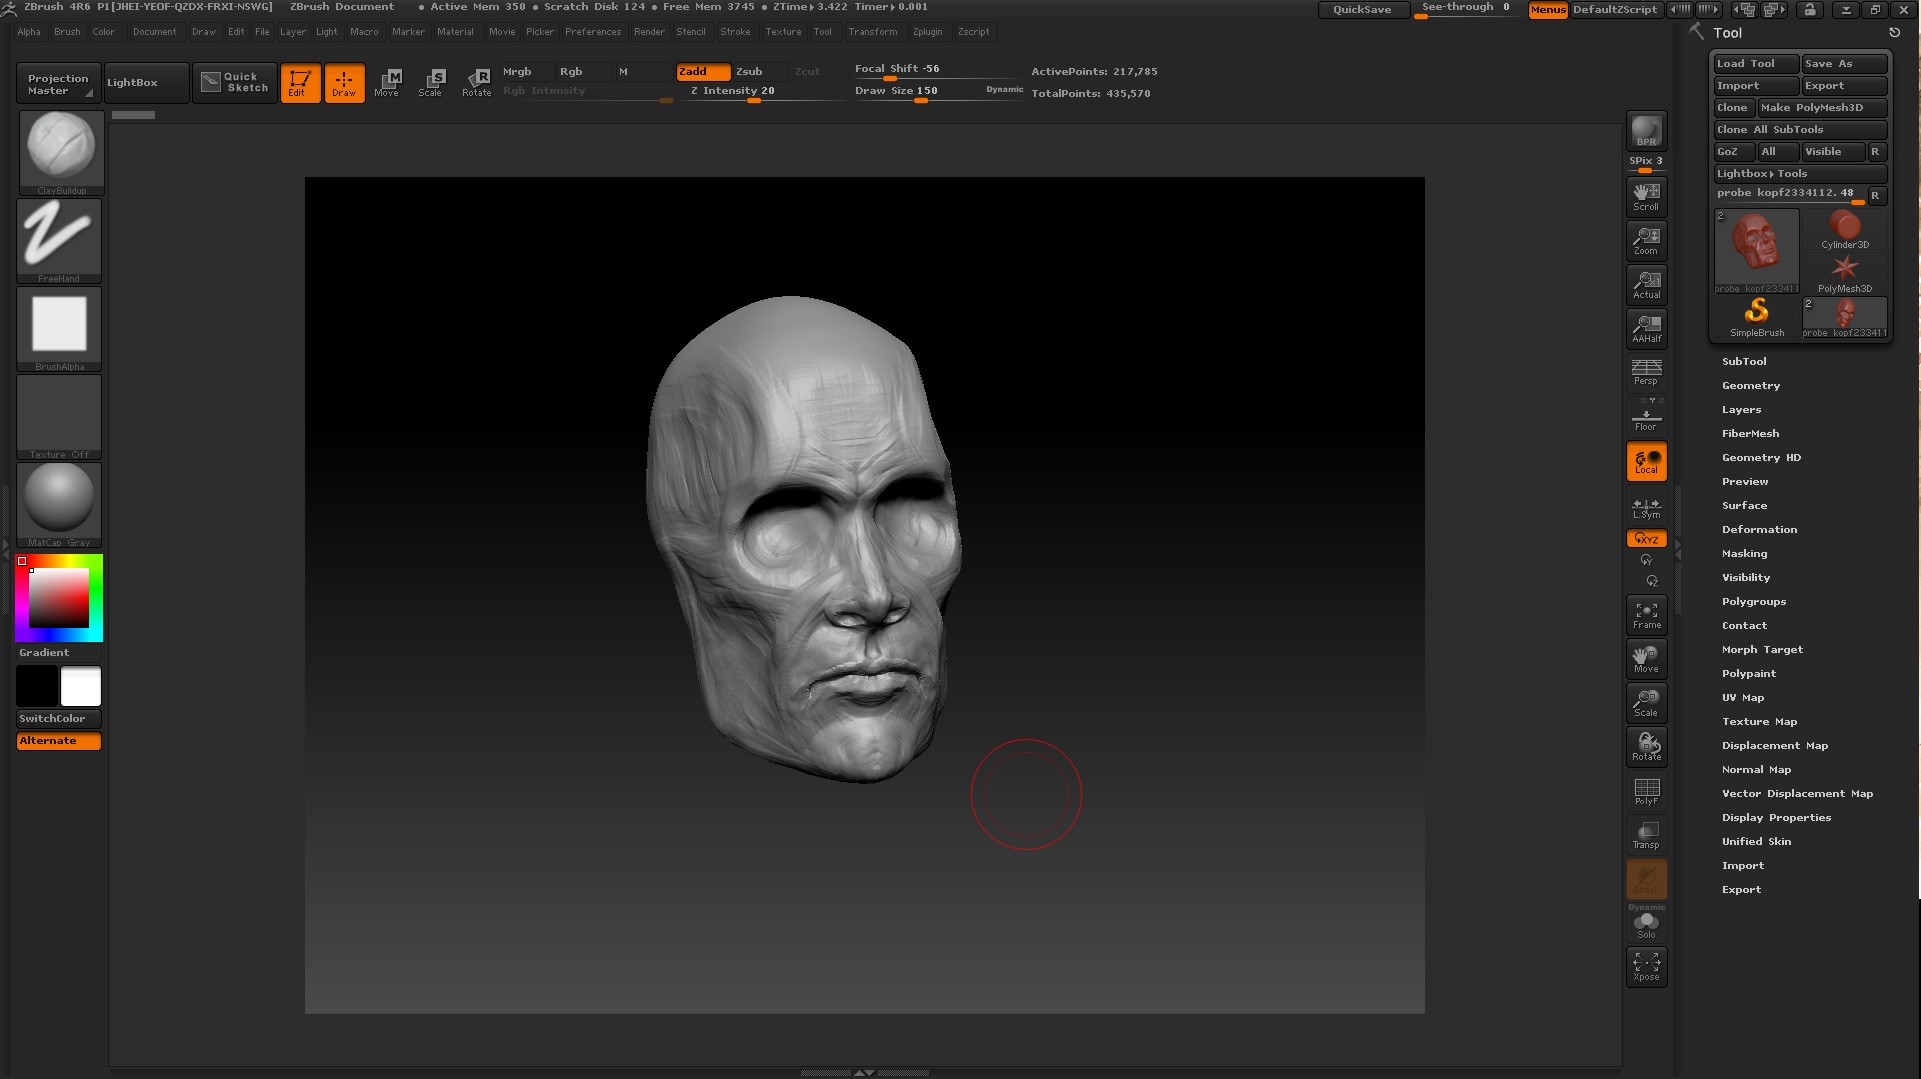1921x1079 pixels.
Task: Select the ClayBuildup brush thumbnail
Action: click(x=61, y=152)
